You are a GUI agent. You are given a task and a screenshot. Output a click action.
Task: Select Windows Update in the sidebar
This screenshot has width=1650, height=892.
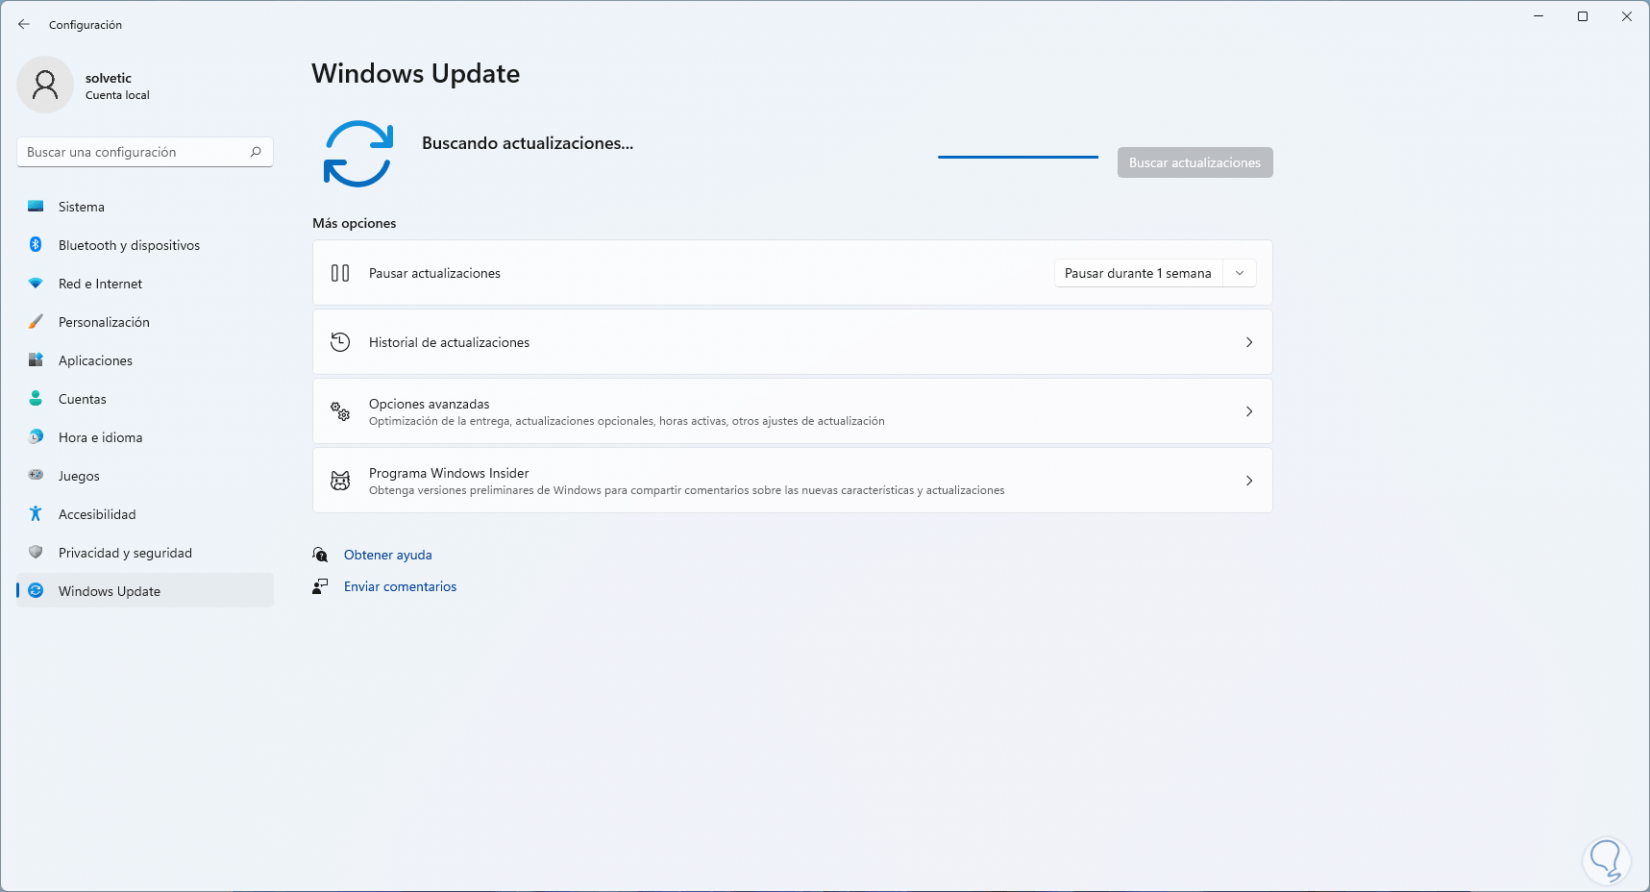pos(145,591)
